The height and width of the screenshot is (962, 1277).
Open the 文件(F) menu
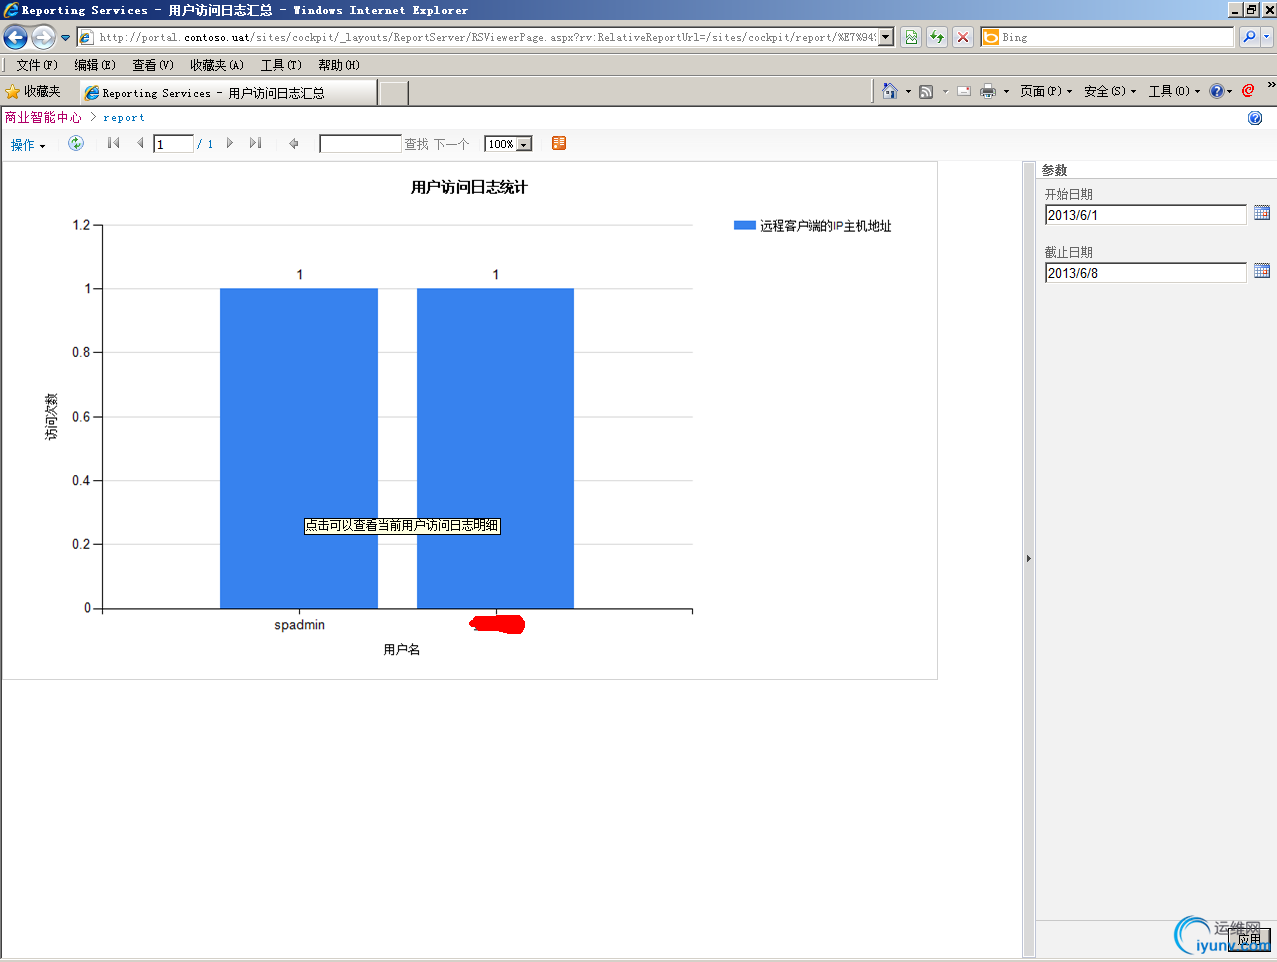point(37,65)
